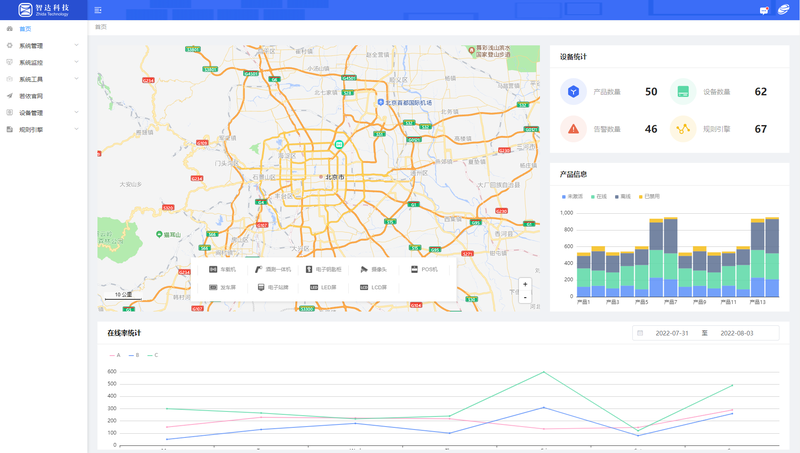Click the 产品数量 value 50

(x=651, y=92)
